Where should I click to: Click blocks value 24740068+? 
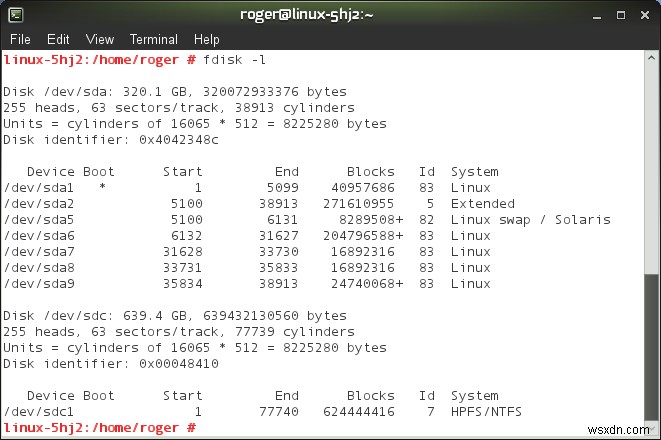tap(367, 284)
